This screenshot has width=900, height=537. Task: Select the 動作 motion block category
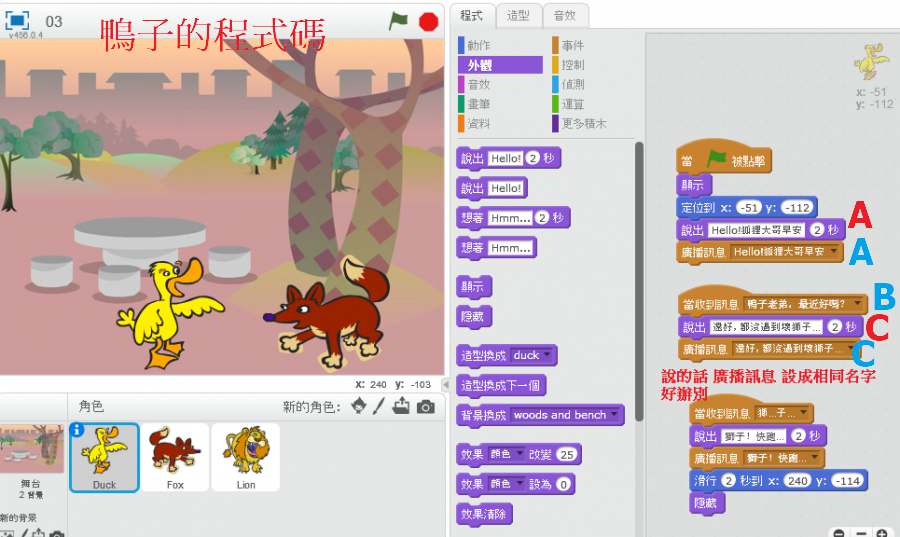click(x=478, y=45)
